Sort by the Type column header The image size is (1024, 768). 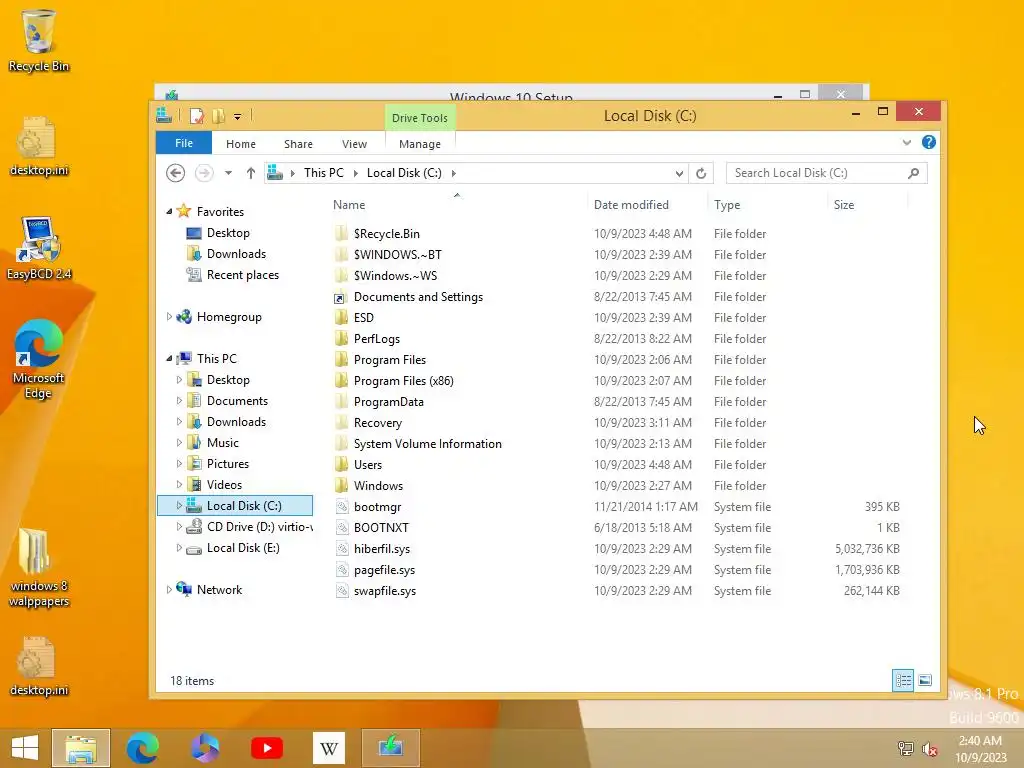pos(767,205)
